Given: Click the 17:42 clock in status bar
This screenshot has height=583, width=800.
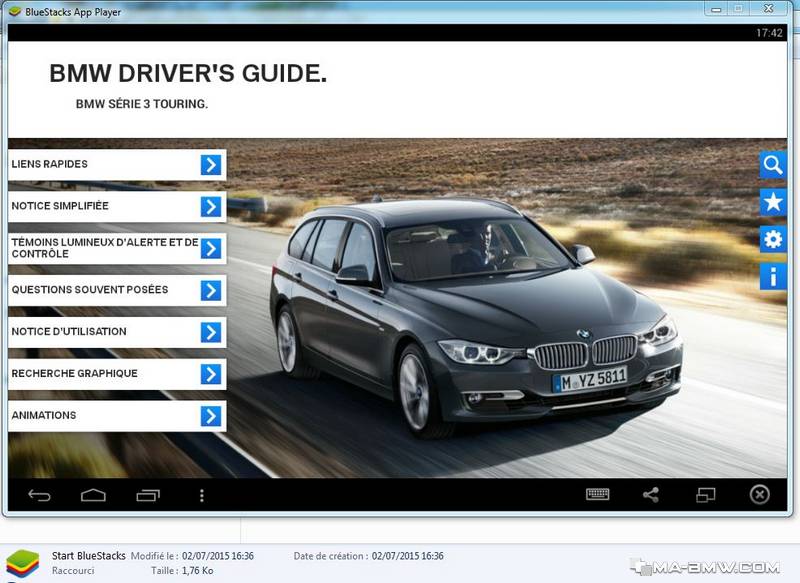Looking at the screenshot, I should point(769,33).
